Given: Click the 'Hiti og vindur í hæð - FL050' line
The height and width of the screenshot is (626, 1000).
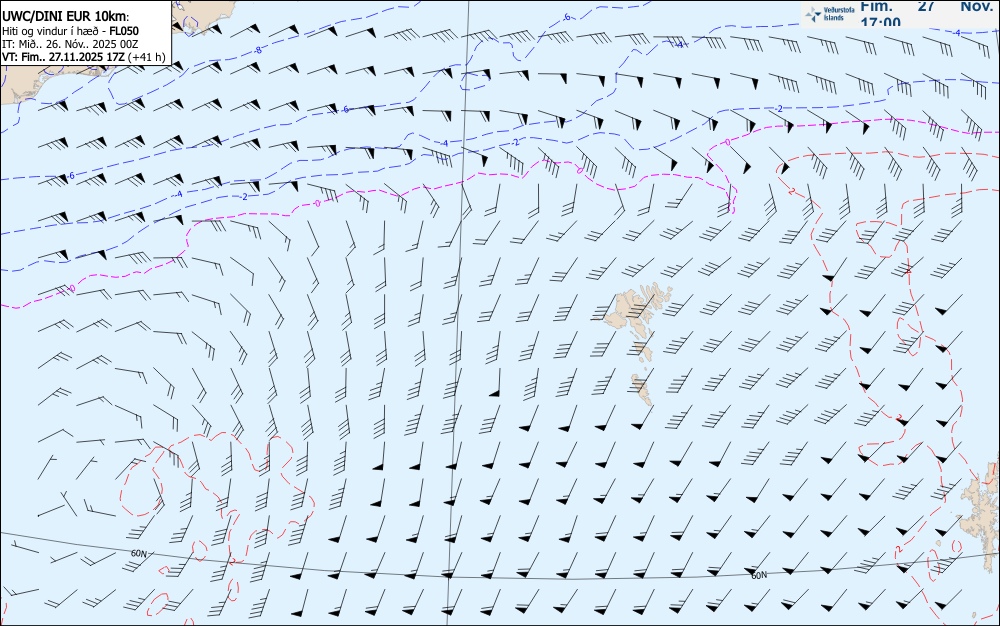Looking at the screenshot, I should [x=71, y=31].
